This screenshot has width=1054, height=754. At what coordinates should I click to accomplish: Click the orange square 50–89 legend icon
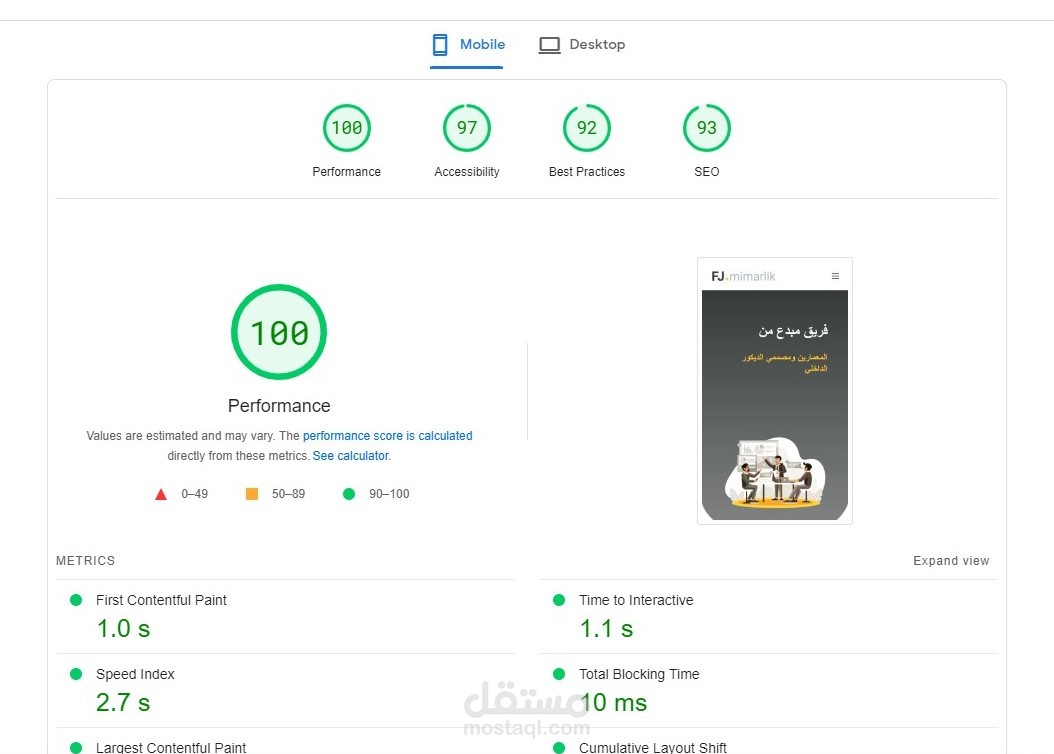coord(251,493)
